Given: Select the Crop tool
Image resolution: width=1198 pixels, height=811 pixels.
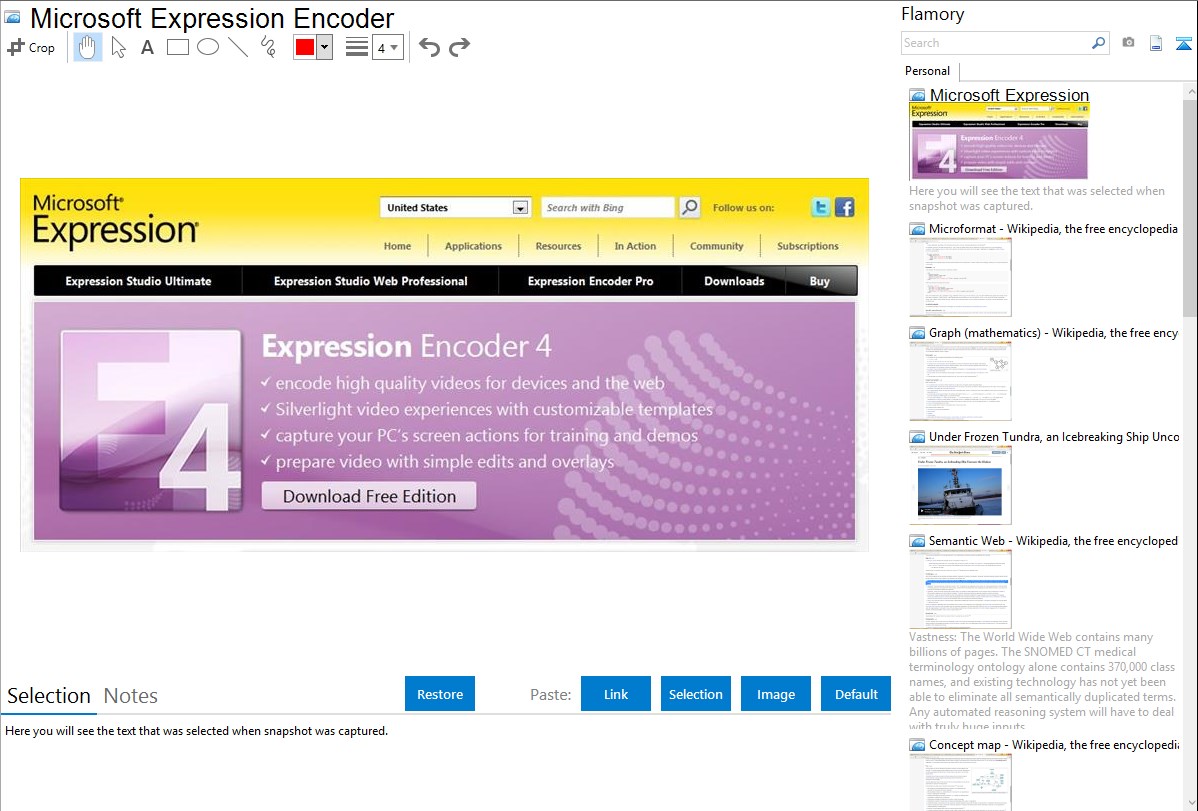Looking at the screenshot, I should (x=31, y=47).
